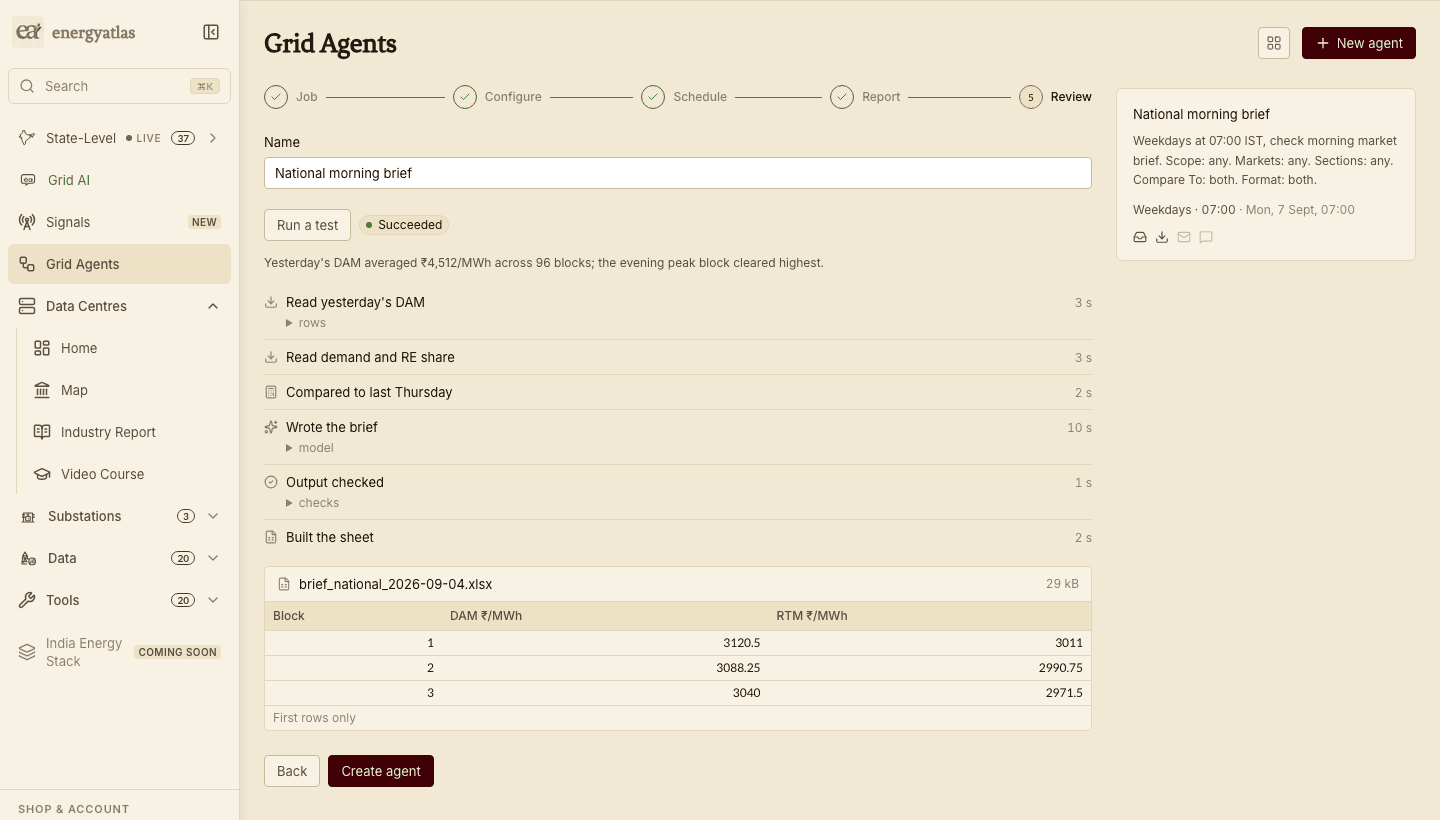This screenshot has width=1440, height=820.
Task: Click the DAM value 3088.25
Action: tap(738, 668)
